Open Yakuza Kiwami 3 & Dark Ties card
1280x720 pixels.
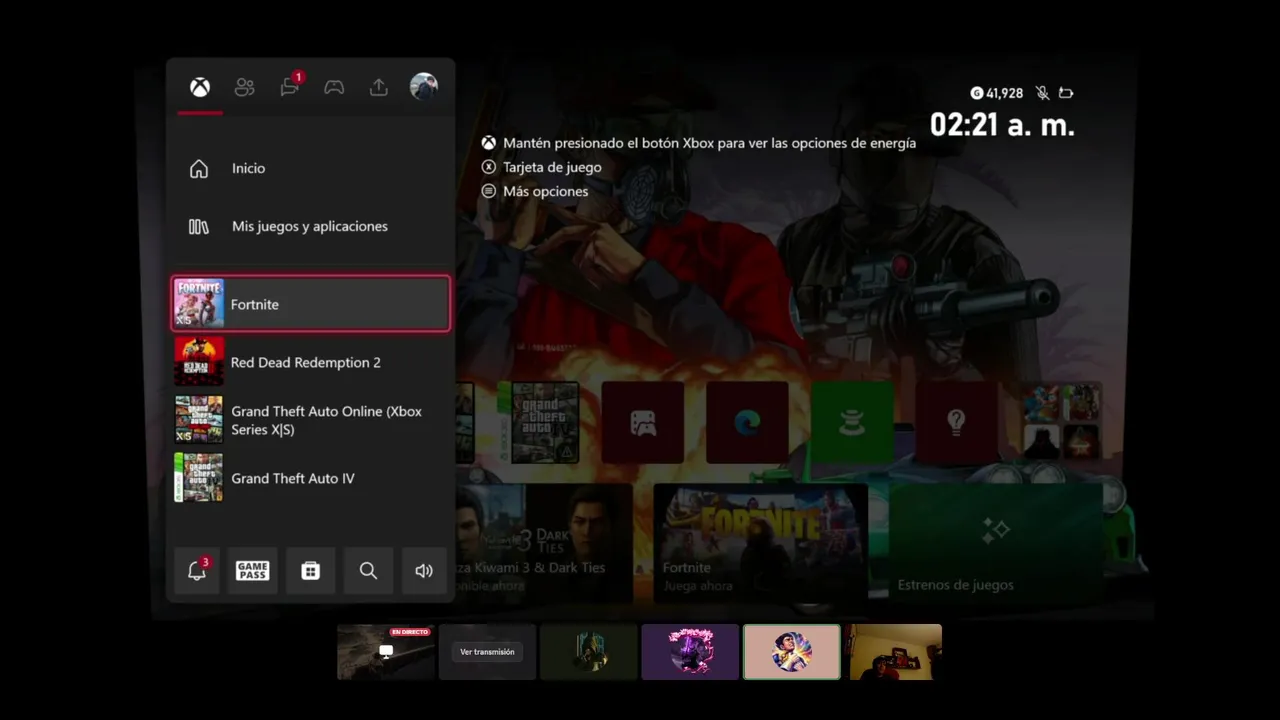[x=544, y=543]
